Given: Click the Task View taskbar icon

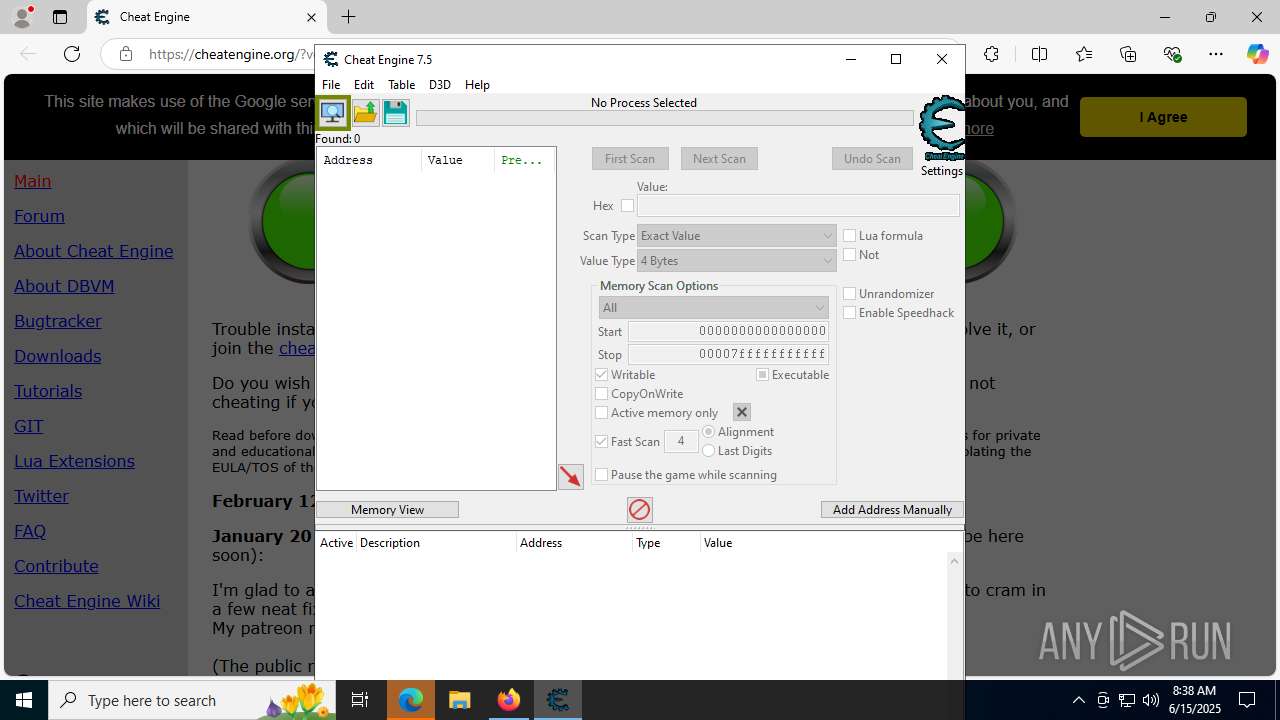Looking at the screenshot, I should coord(361,700).
